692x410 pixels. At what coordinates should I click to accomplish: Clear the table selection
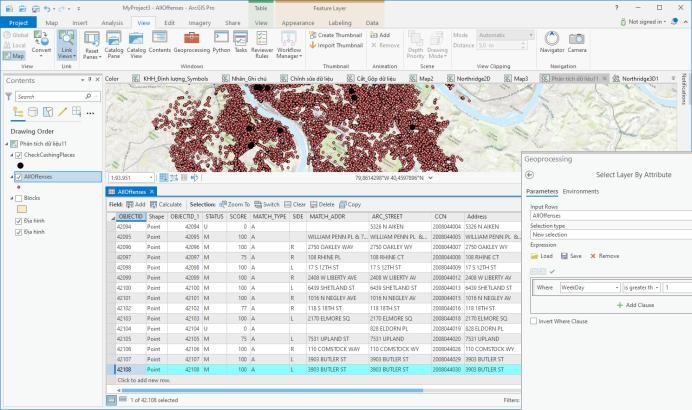pos(295,204)
